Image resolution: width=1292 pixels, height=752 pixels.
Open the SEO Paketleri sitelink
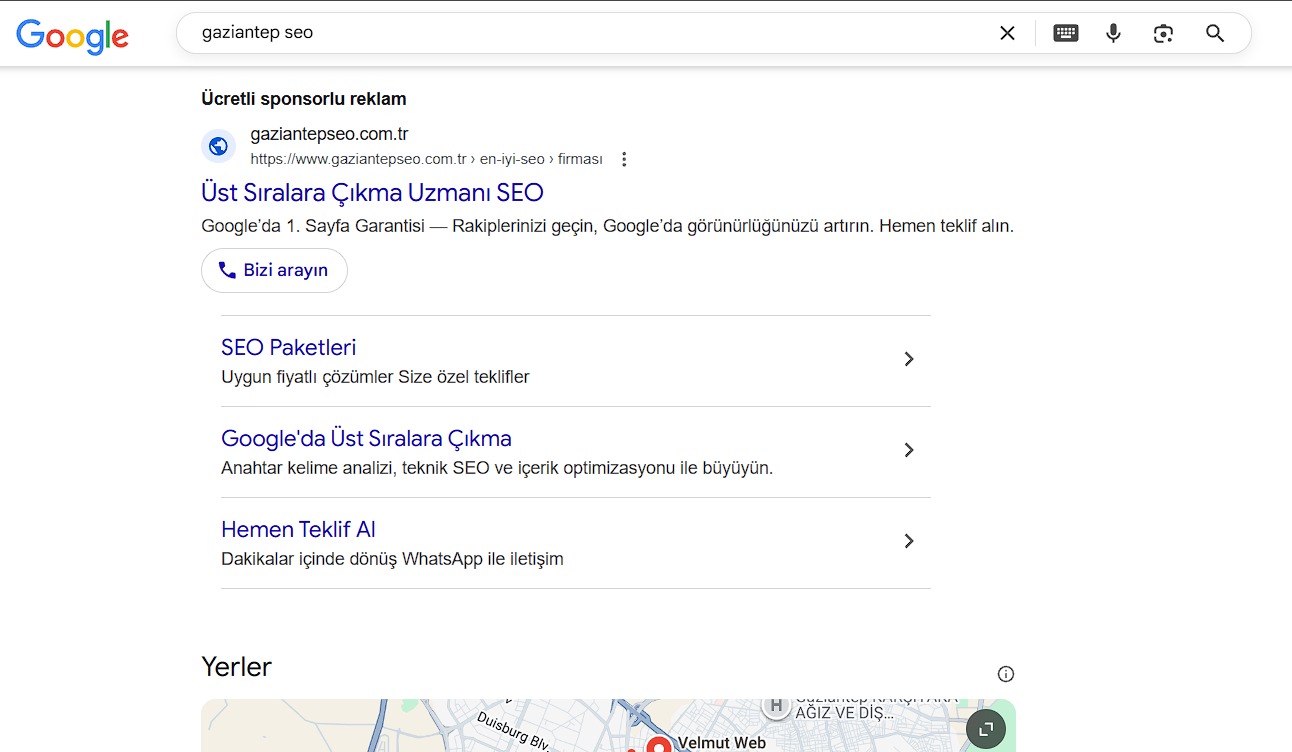(x=288, y=347)
